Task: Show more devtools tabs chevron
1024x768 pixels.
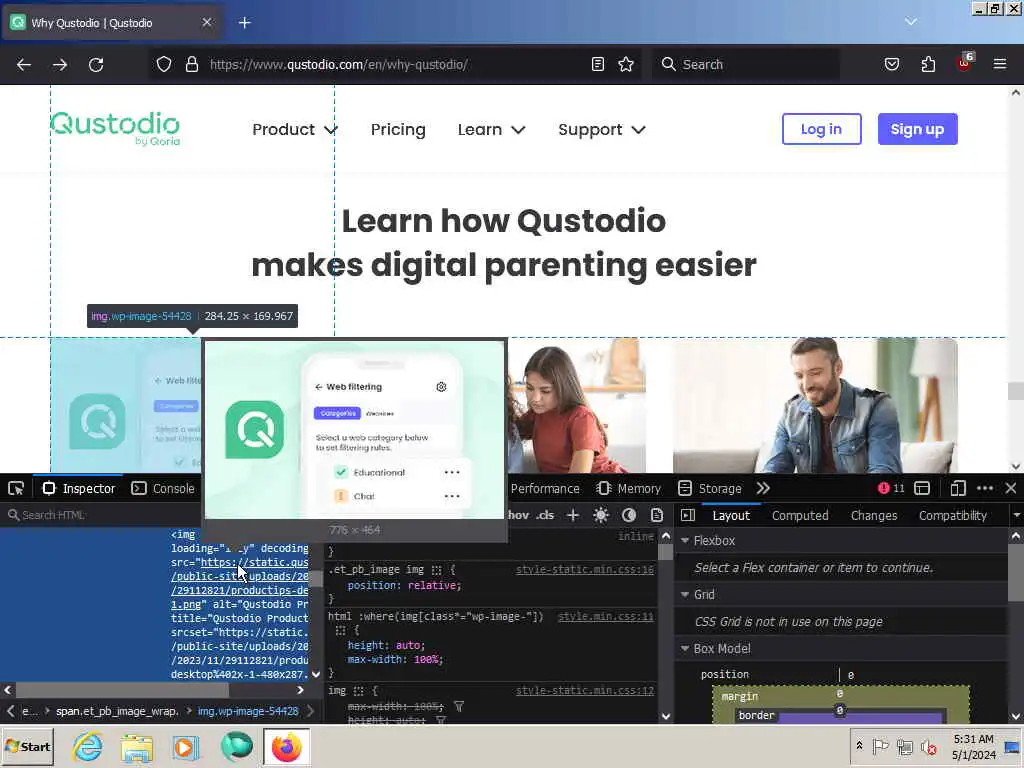Action: [763, 488]
